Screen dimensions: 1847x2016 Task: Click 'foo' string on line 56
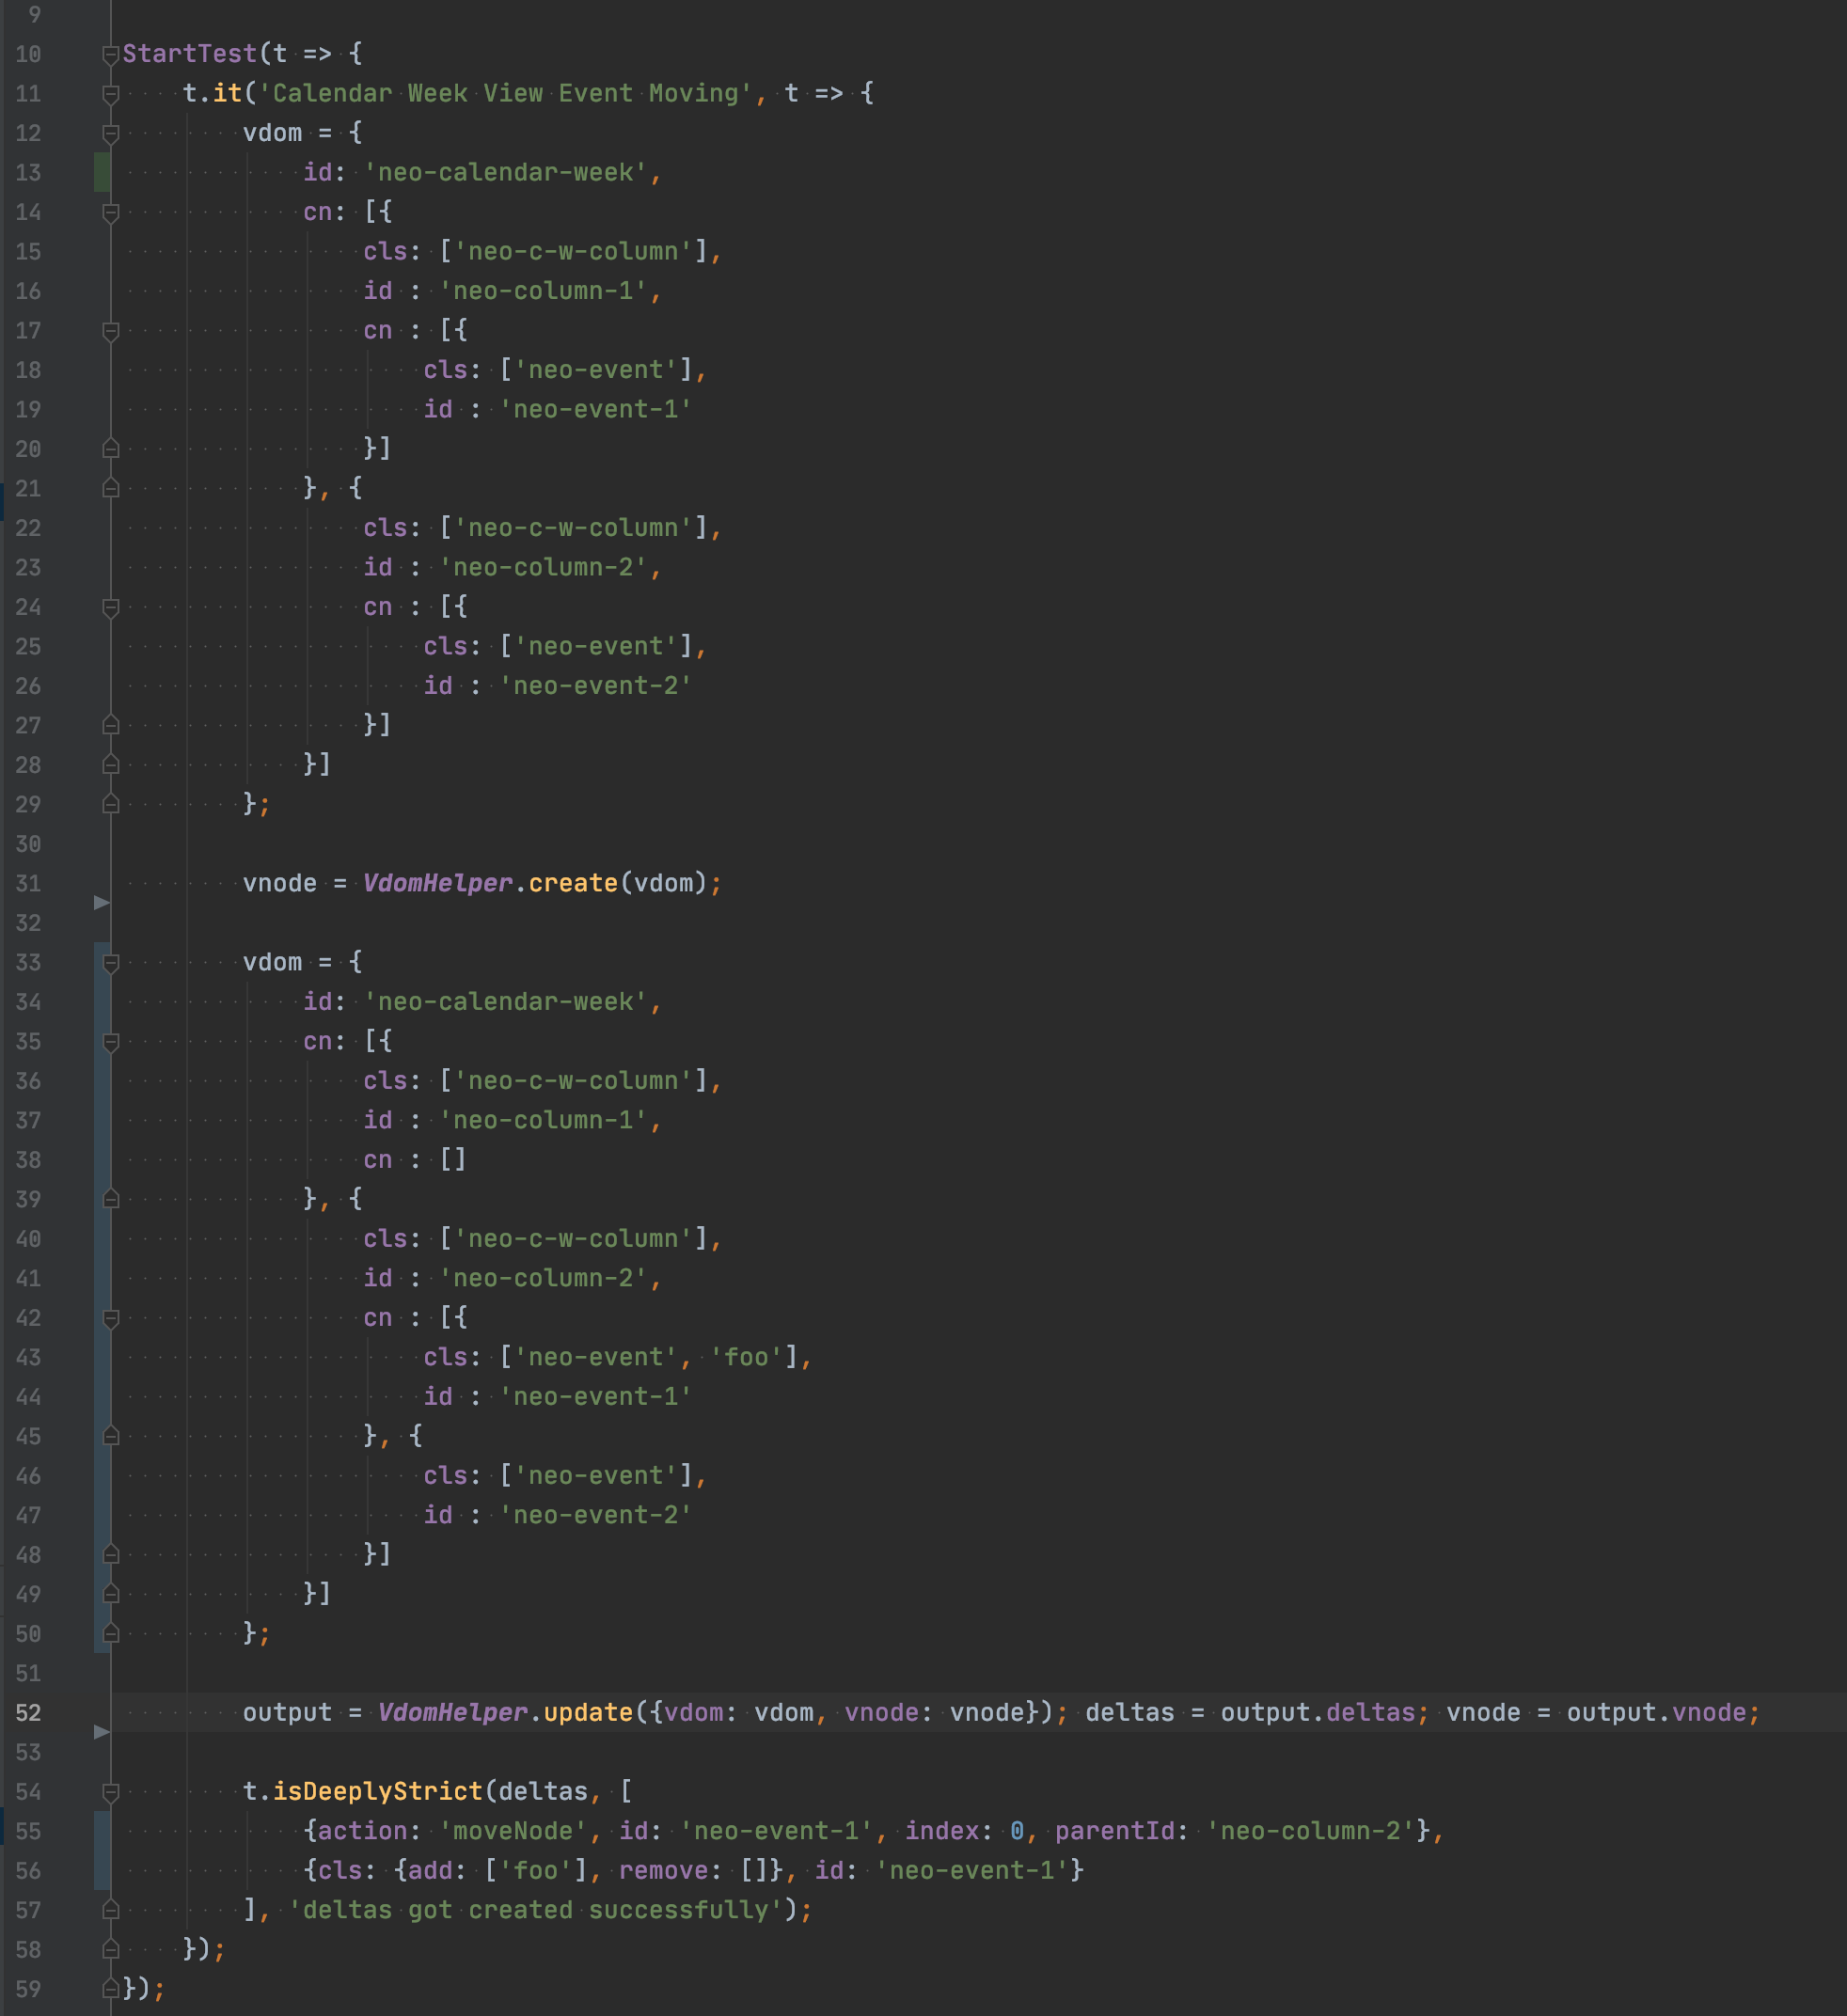point(536,1870)
